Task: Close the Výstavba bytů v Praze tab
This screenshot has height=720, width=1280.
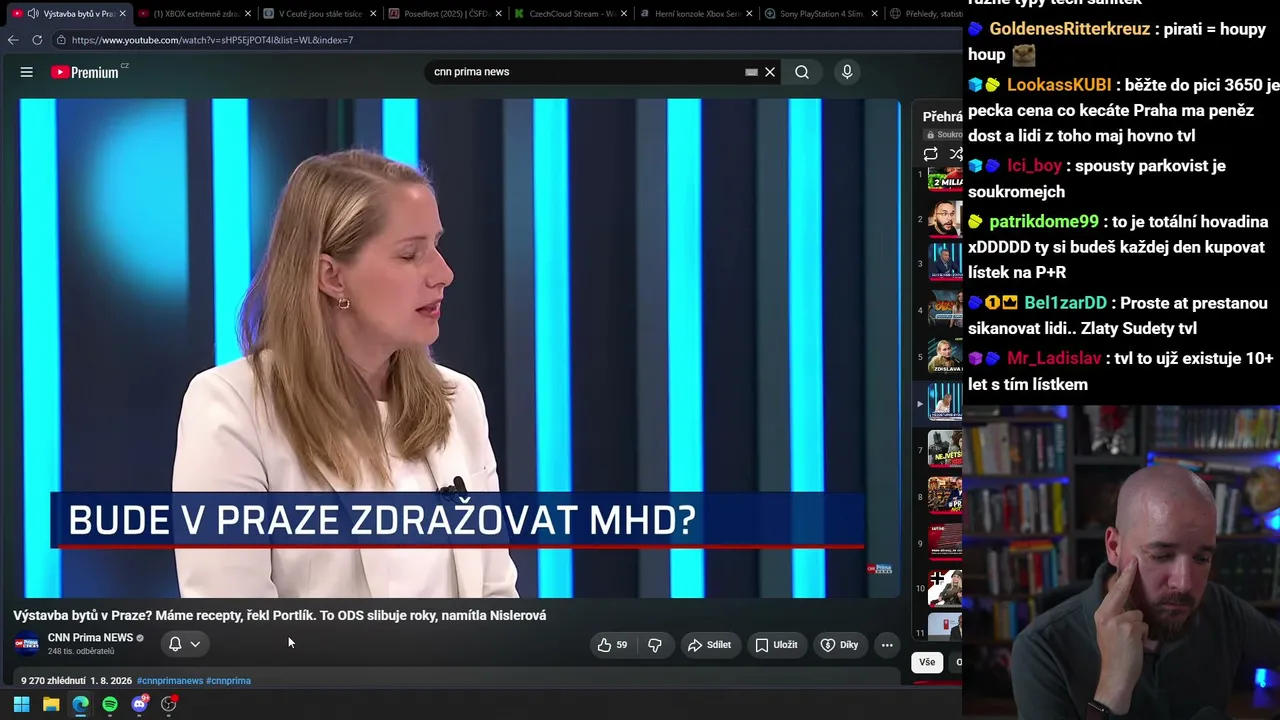Action: pos(122,14)
